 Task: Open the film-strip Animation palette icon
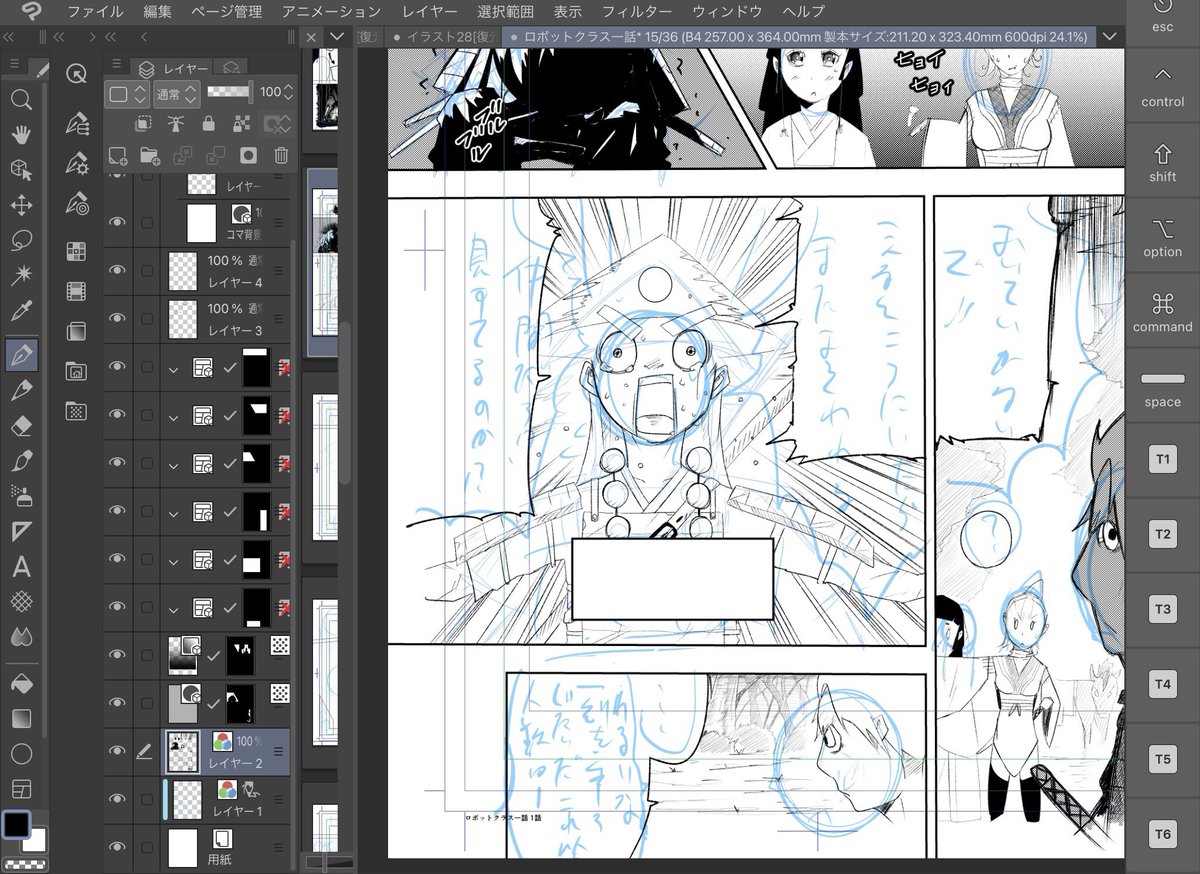76,291
